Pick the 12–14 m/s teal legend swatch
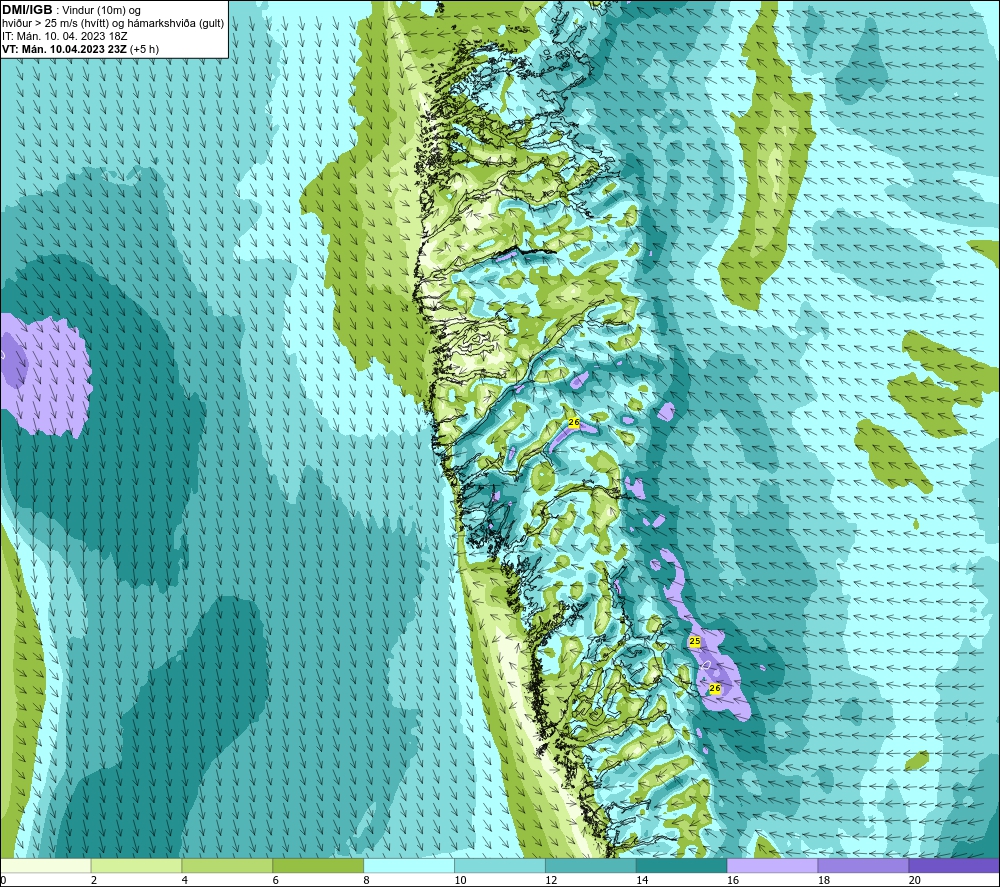This screenshot has width=1000, height=887. pyautogui.click(x=591, y=865)
